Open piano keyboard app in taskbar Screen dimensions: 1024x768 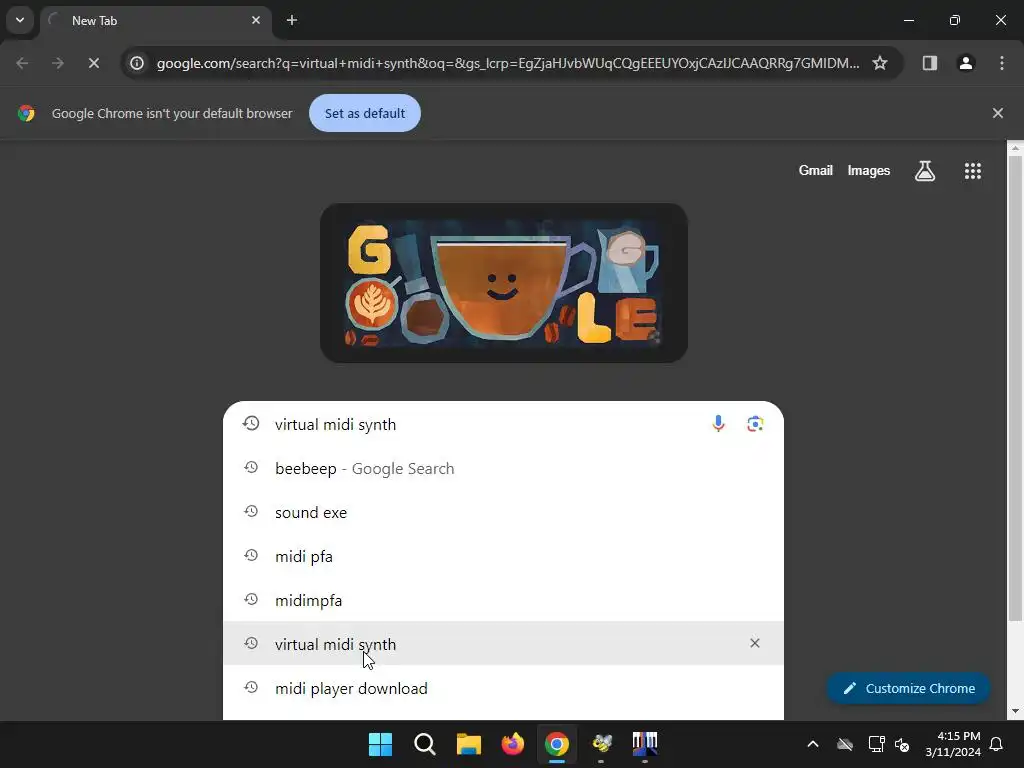click(x=645, y=744)
